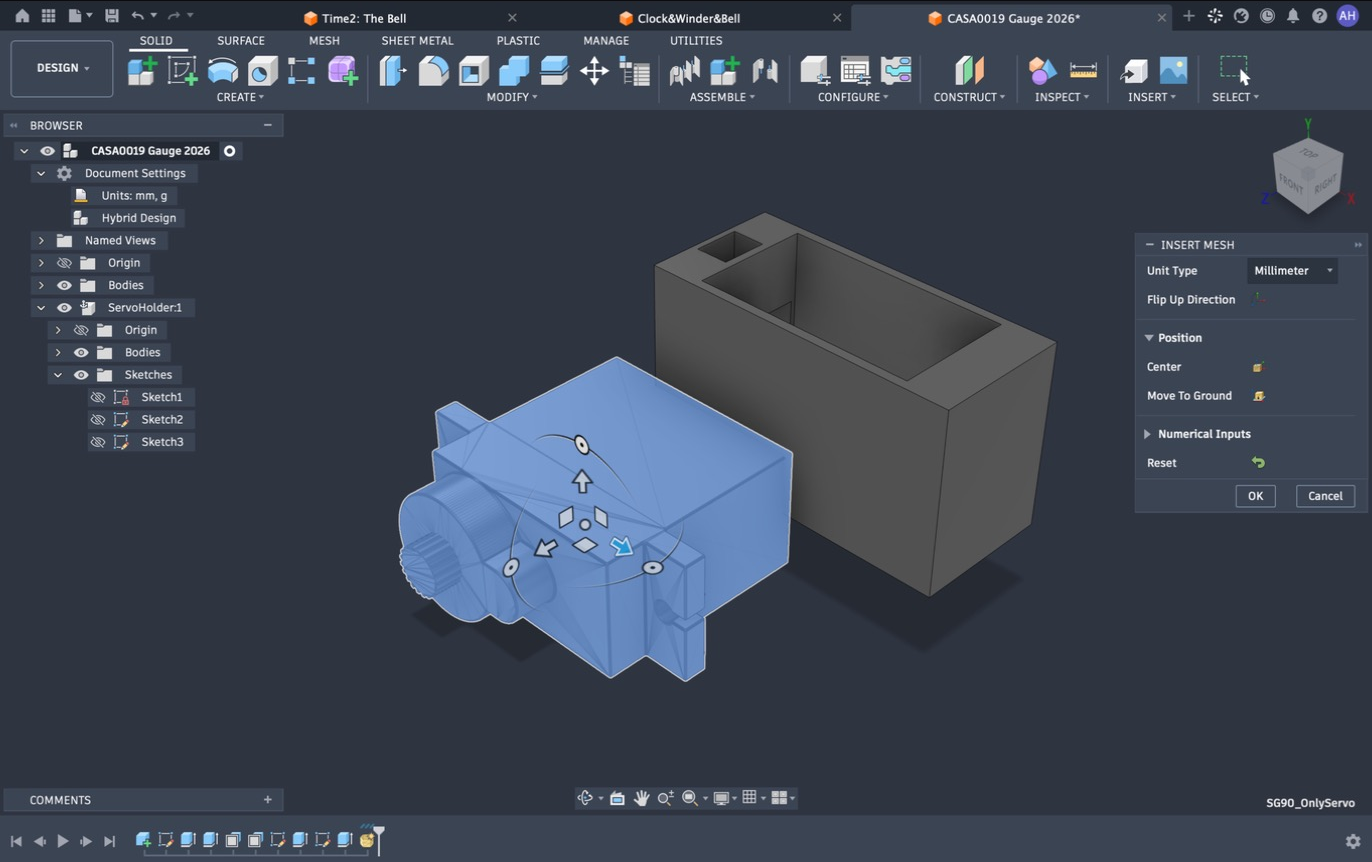The height and width of the screenshot is (862, 1372).
Task: Activate the Move/Copy four-arrow tool
Action: (x=594, y=71)
